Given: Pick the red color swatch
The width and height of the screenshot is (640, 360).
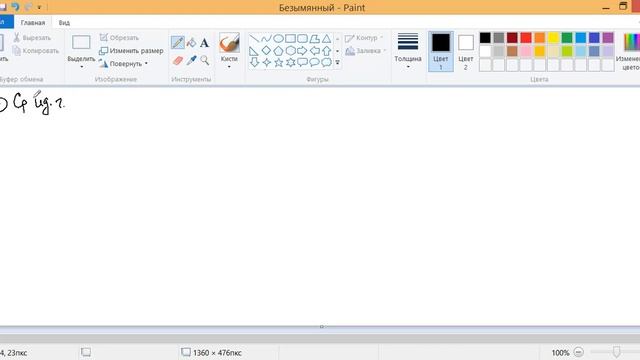Looking at the screenshot, I should pyautogui.click(x=526, y=38).
